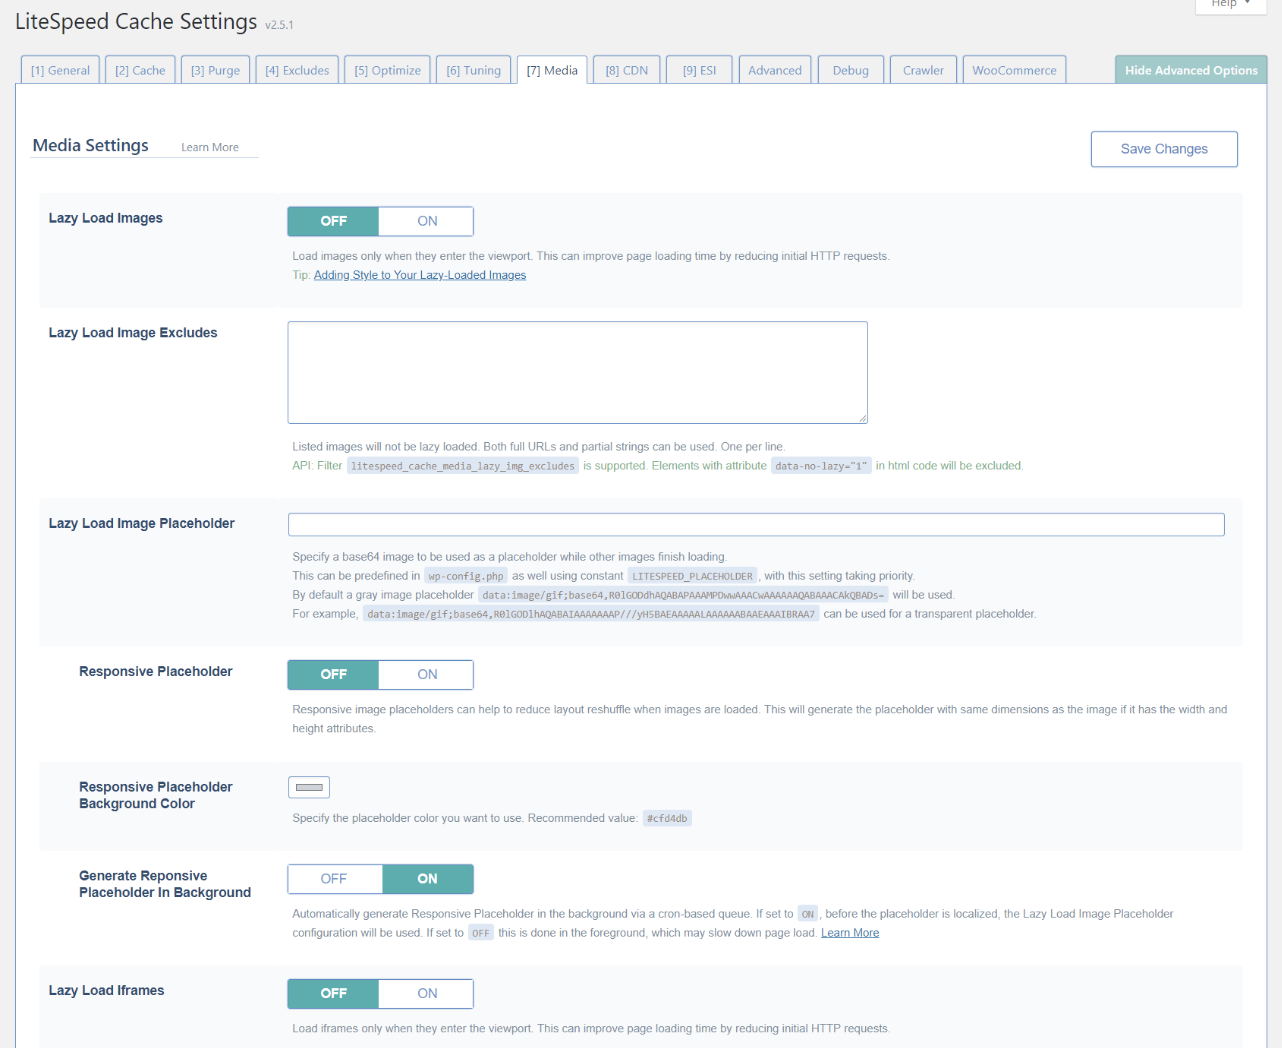This screenshot has height=1048, width=1282.
Task: Open Adding Style to Your Lazy-Loaded Images link
Action: (420, 275)
